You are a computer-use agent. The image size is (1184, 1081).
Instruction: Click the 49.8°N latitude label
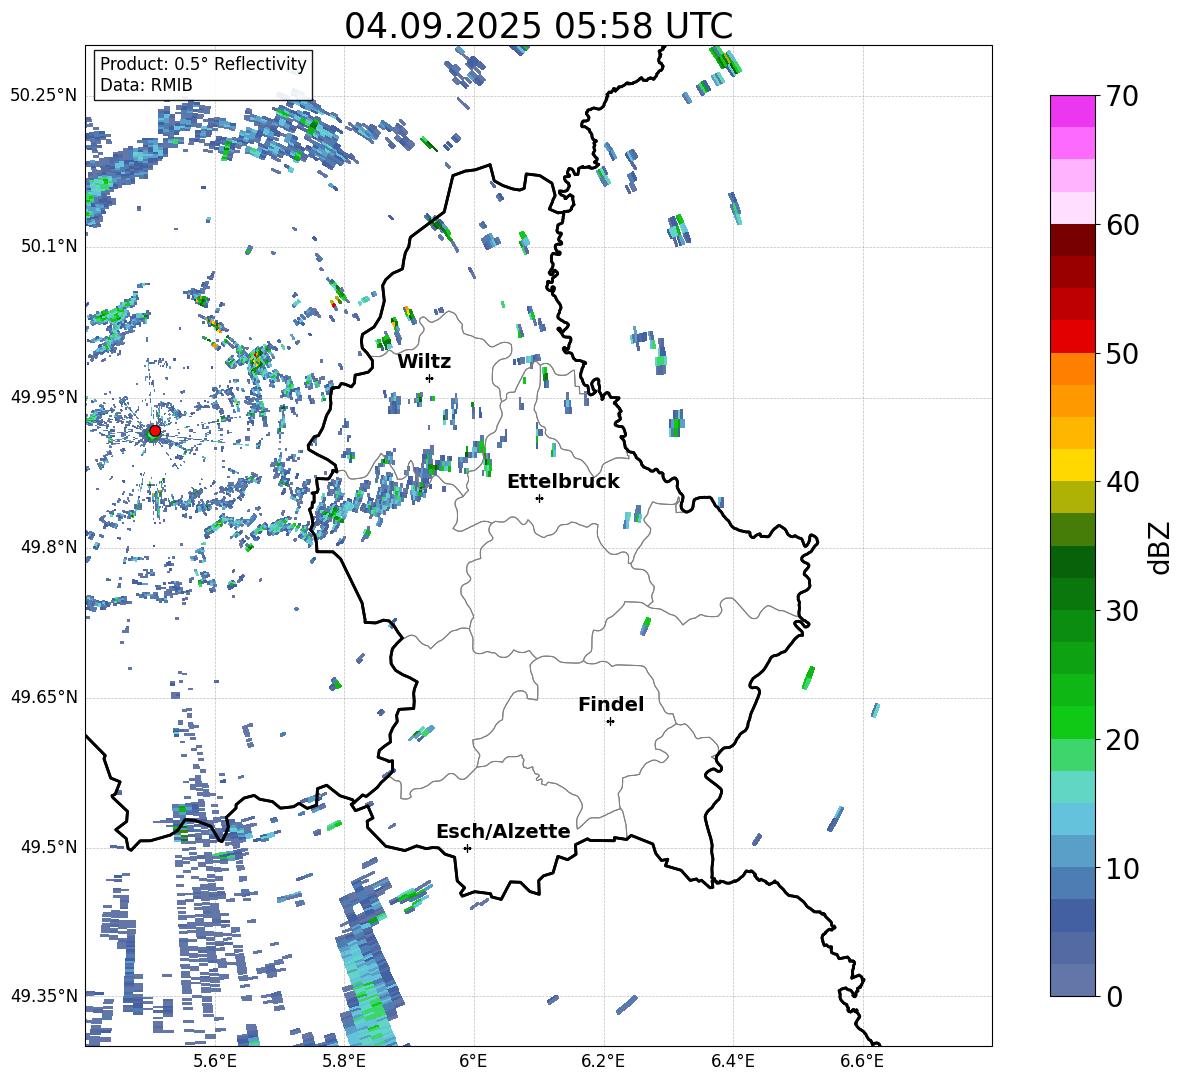(49, 547)
